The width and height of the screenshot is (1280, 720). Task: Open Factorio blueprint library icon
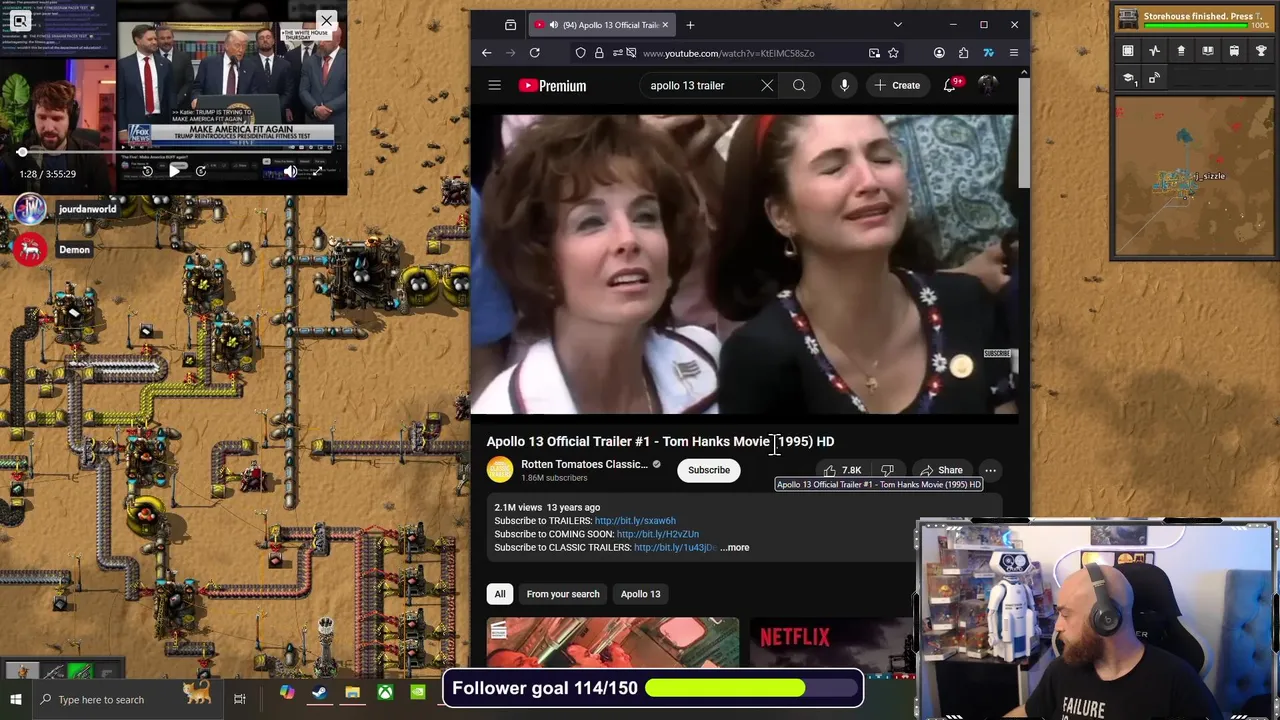1128,51
